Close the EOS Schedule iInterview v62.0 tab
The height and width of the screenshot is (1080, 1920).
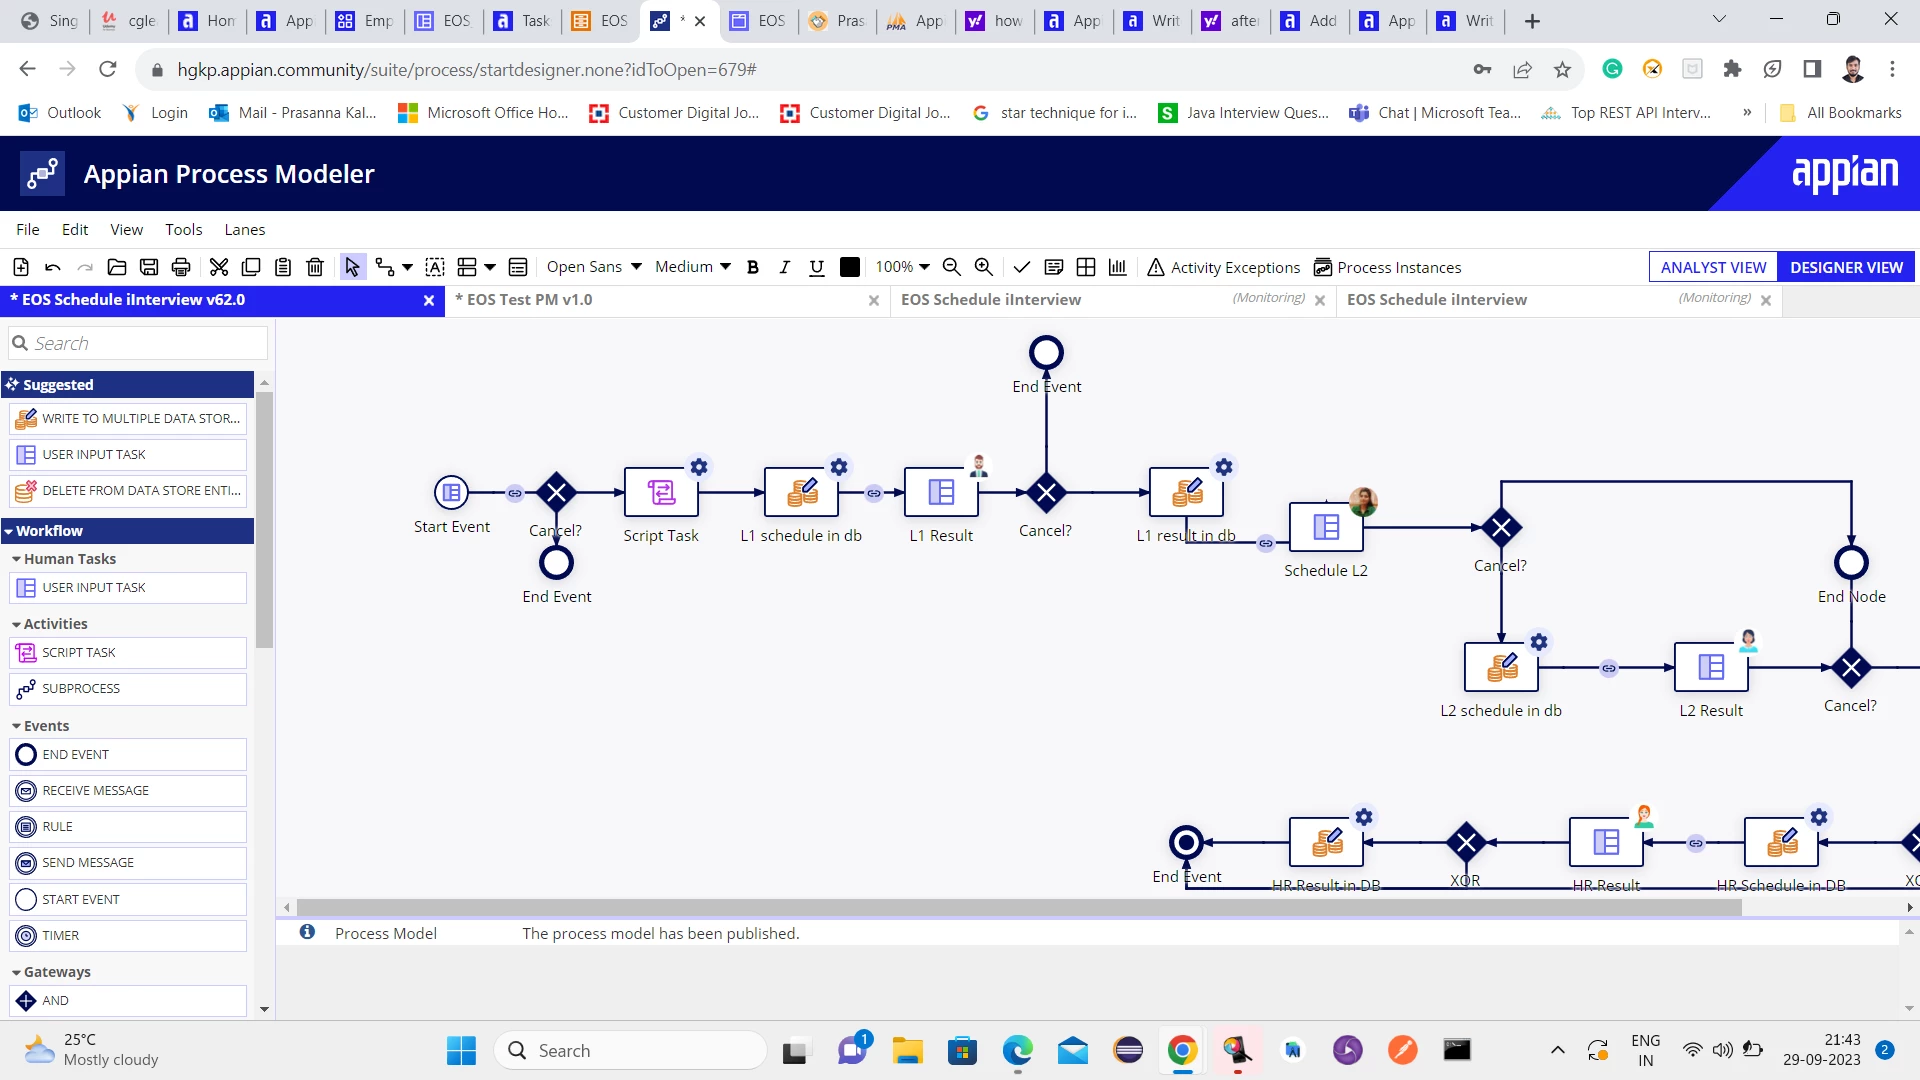coord(429,300)
